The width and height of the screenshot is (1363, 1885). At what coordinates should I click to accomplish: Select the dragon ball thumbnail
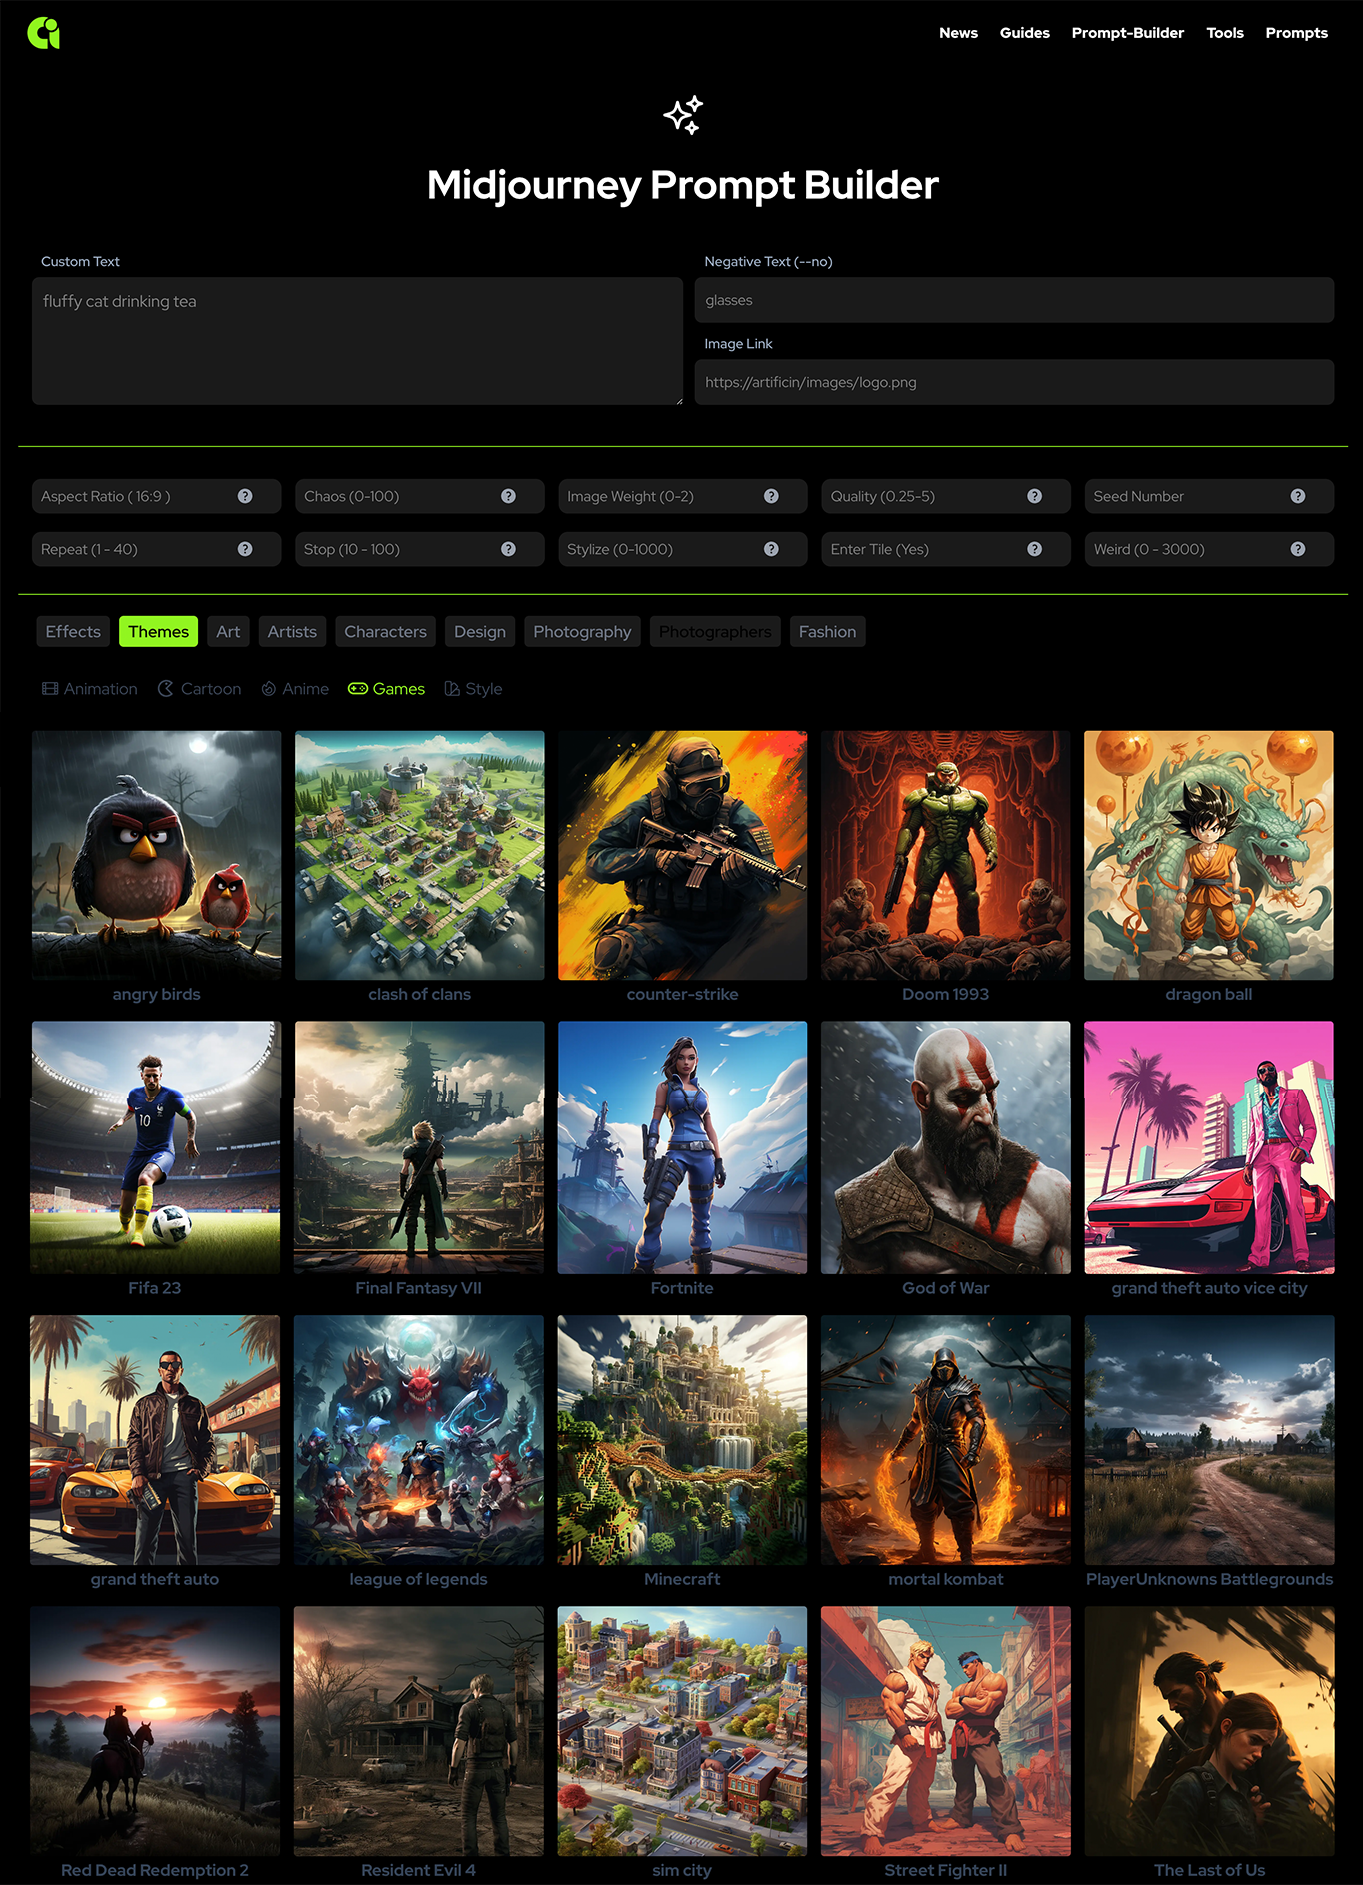coord(1209,855)
